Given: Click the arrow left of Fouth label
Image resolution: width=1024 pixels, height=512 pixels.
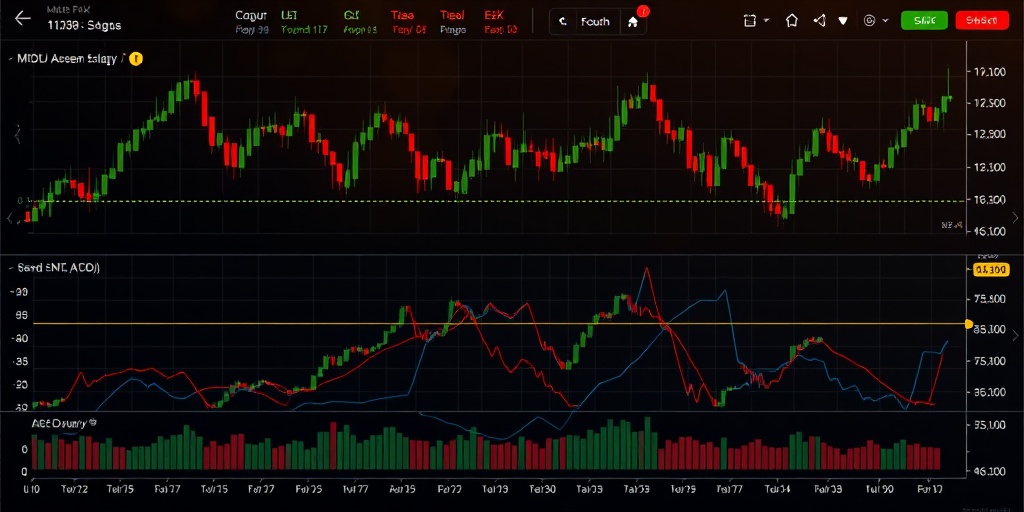Looking at the screenshot, I should pyautogui.click(x=564, y=21).
